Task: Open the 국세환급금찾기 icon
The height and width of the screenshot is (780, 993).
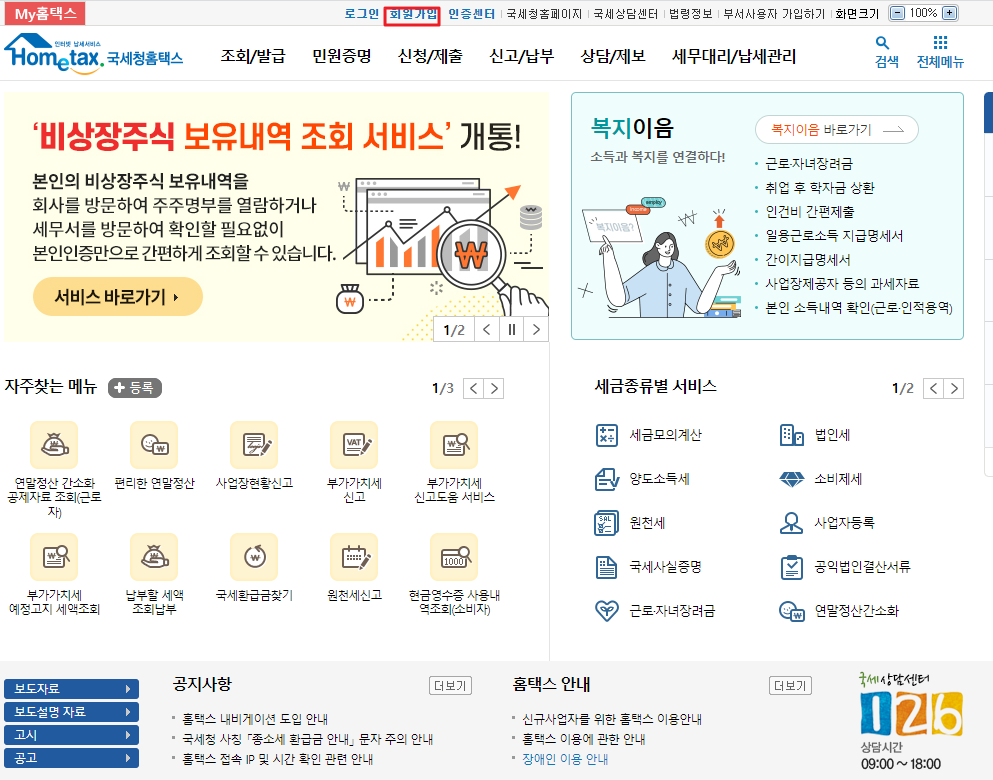Action: (254, 557)
